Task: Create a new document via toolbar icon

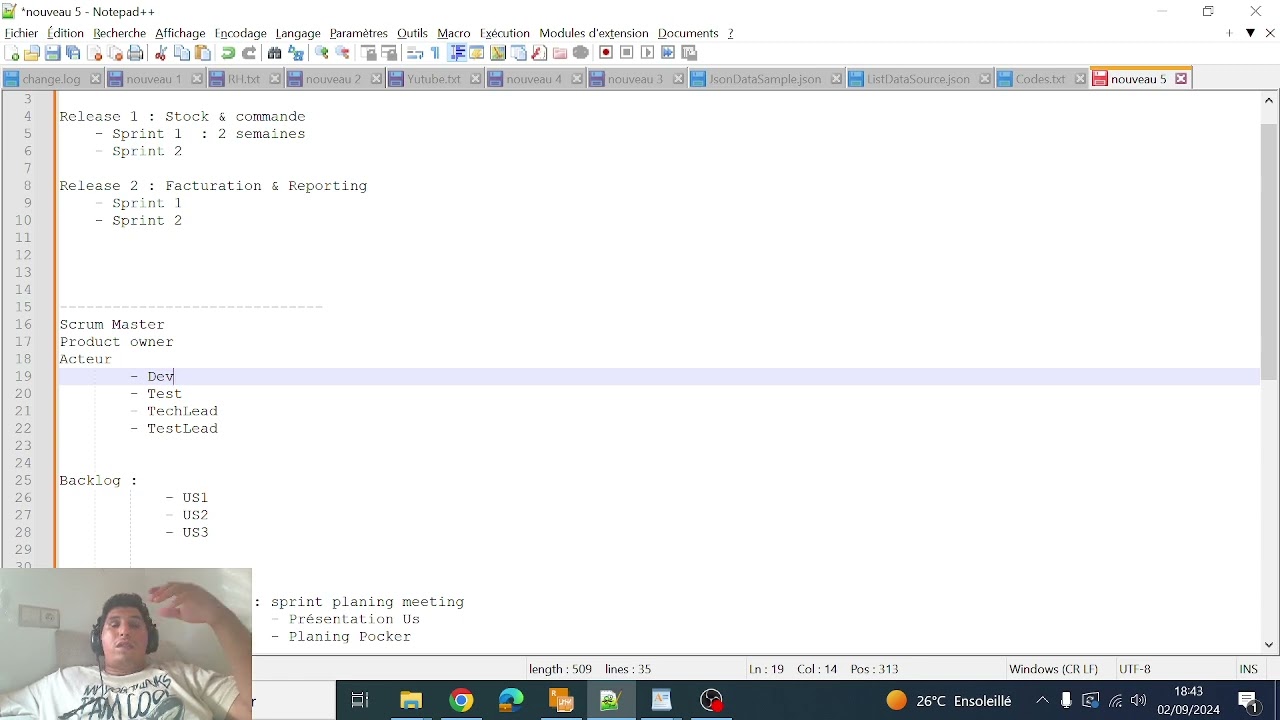Action: coord(12,53)
